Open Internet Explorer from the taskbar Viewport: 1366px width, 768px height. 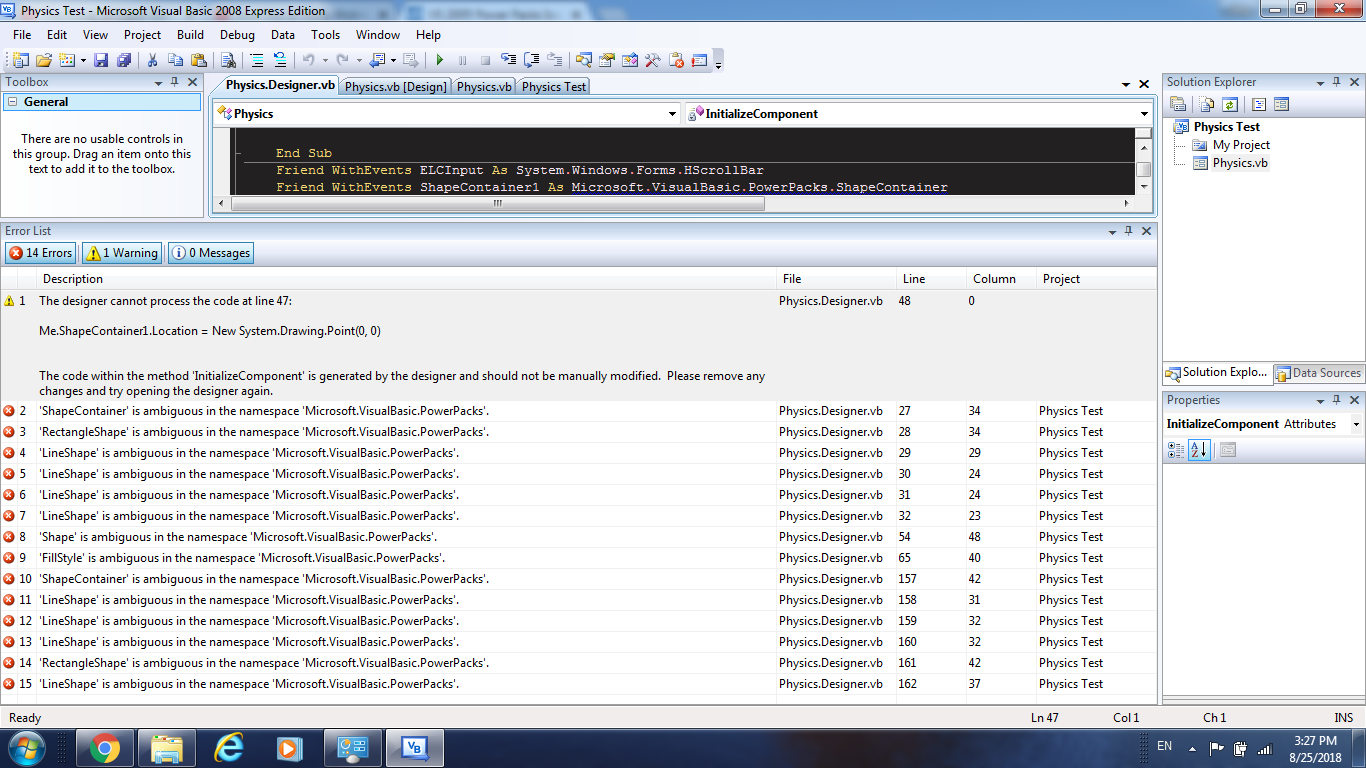(x=229, y=748)
